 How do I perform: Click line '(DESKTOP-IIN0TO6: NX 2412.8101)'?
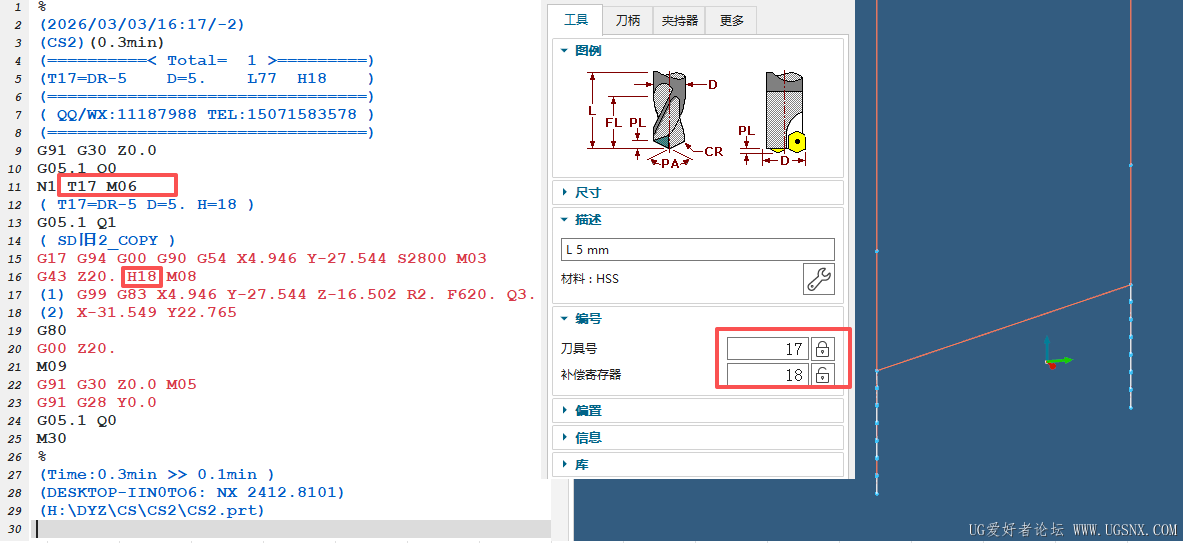click(191, 493)
